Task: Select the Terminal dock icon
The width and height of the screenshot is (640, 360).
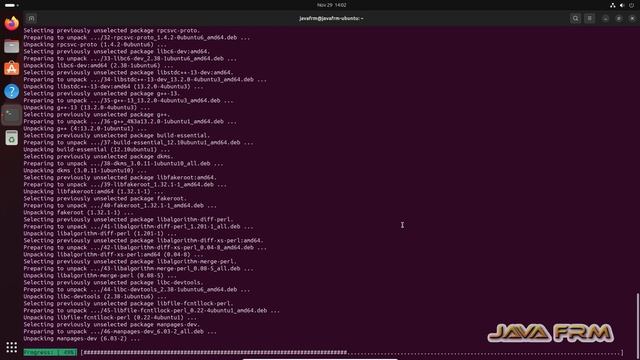Action: pos(11,115)
